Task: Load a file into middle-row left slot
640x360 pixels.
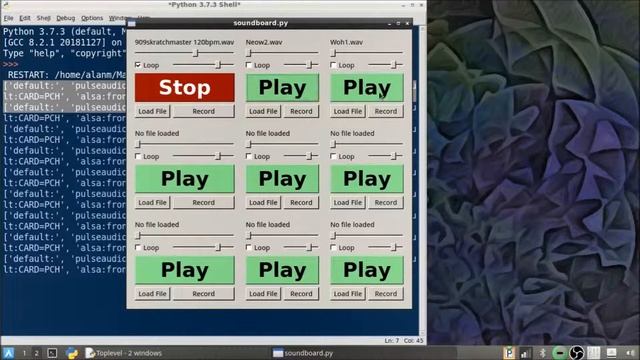Action: point(152,202)
